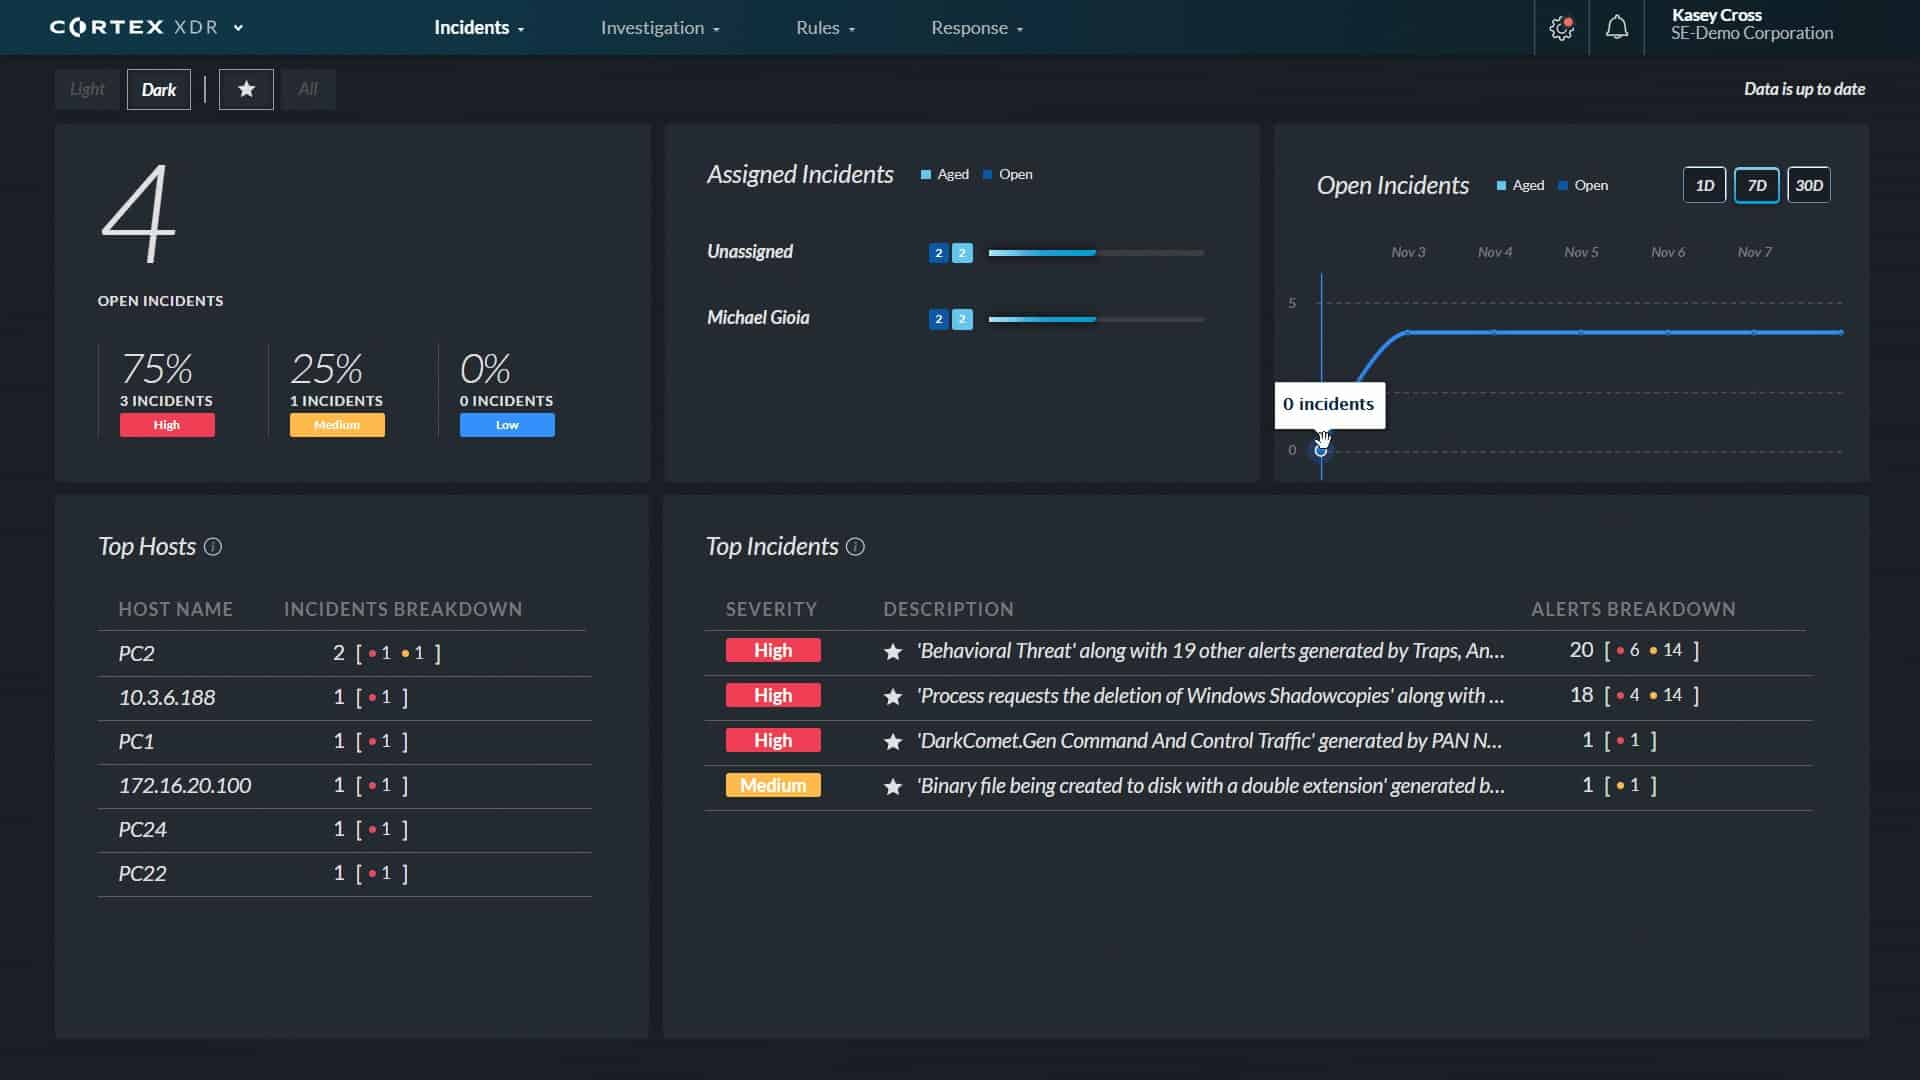Click the DESCRIPTION column header
This screenshot has width=1920, height=1080.
pyautogui.click(x=948, y=609)
